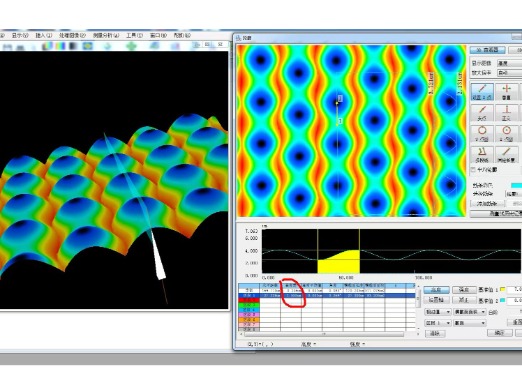Screen dimensions: 522x392
Task: Click point marker 1 on the height map
Action: tap(340, 121)
